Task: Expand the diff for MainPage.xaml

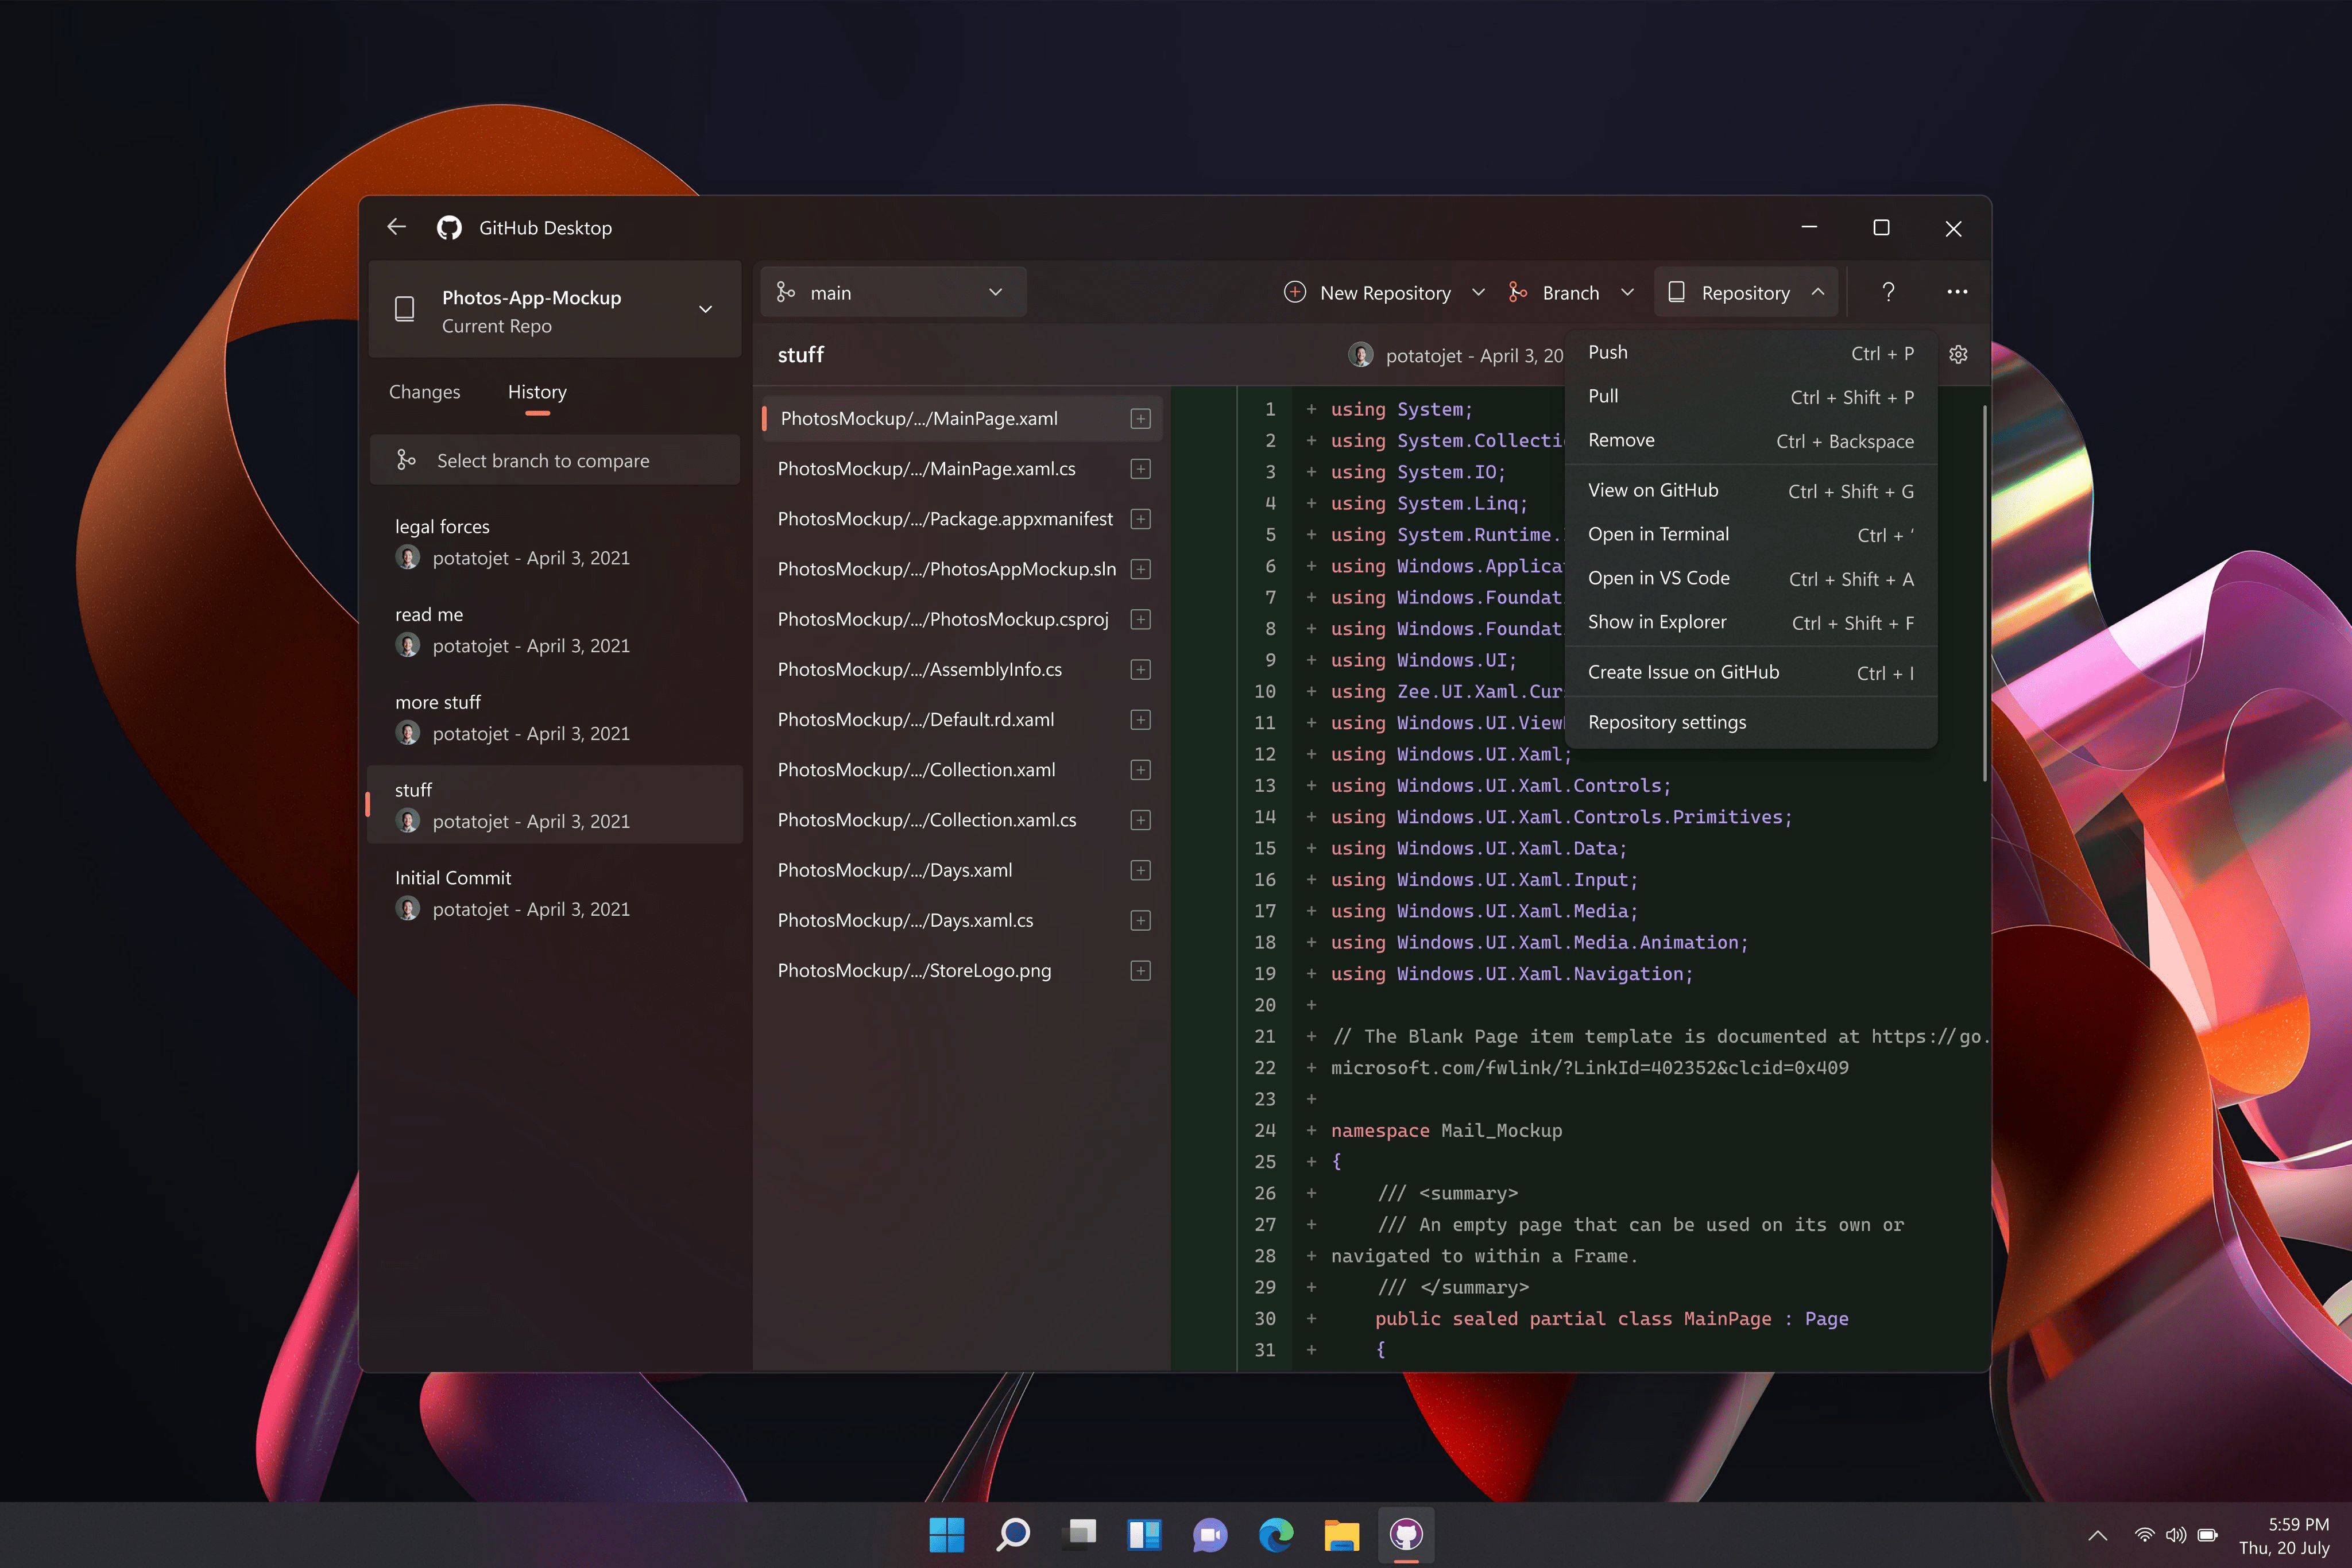Action: (1140, 418)
